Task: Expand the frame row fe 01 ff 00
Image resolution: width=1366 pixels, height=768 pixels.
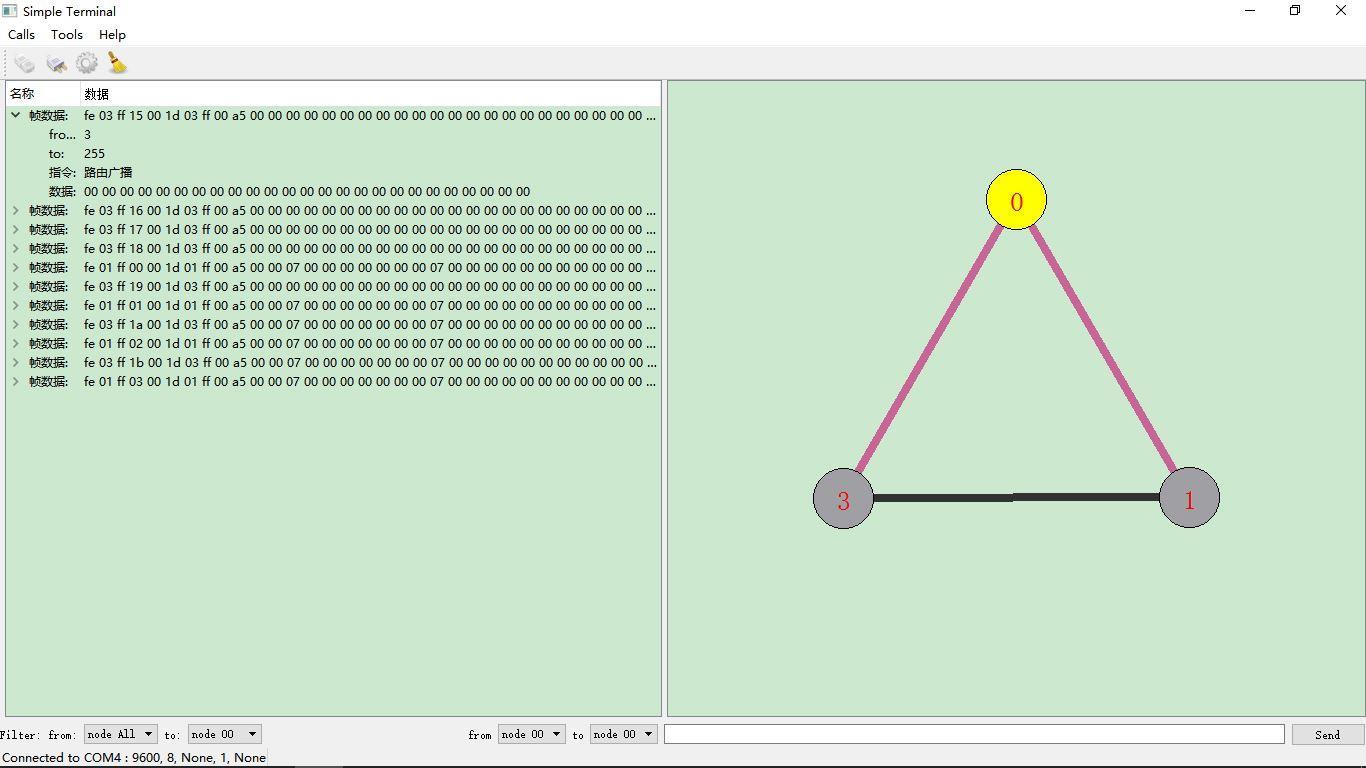Action: [x=15, y=267]
